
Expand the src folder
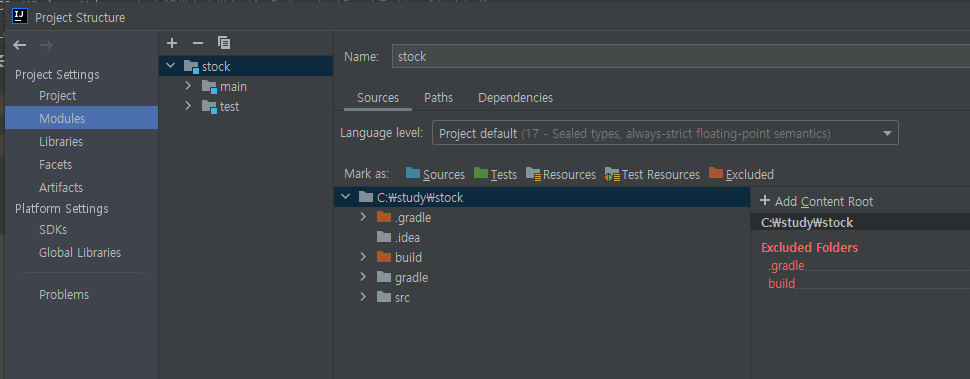tap(363, 297)
